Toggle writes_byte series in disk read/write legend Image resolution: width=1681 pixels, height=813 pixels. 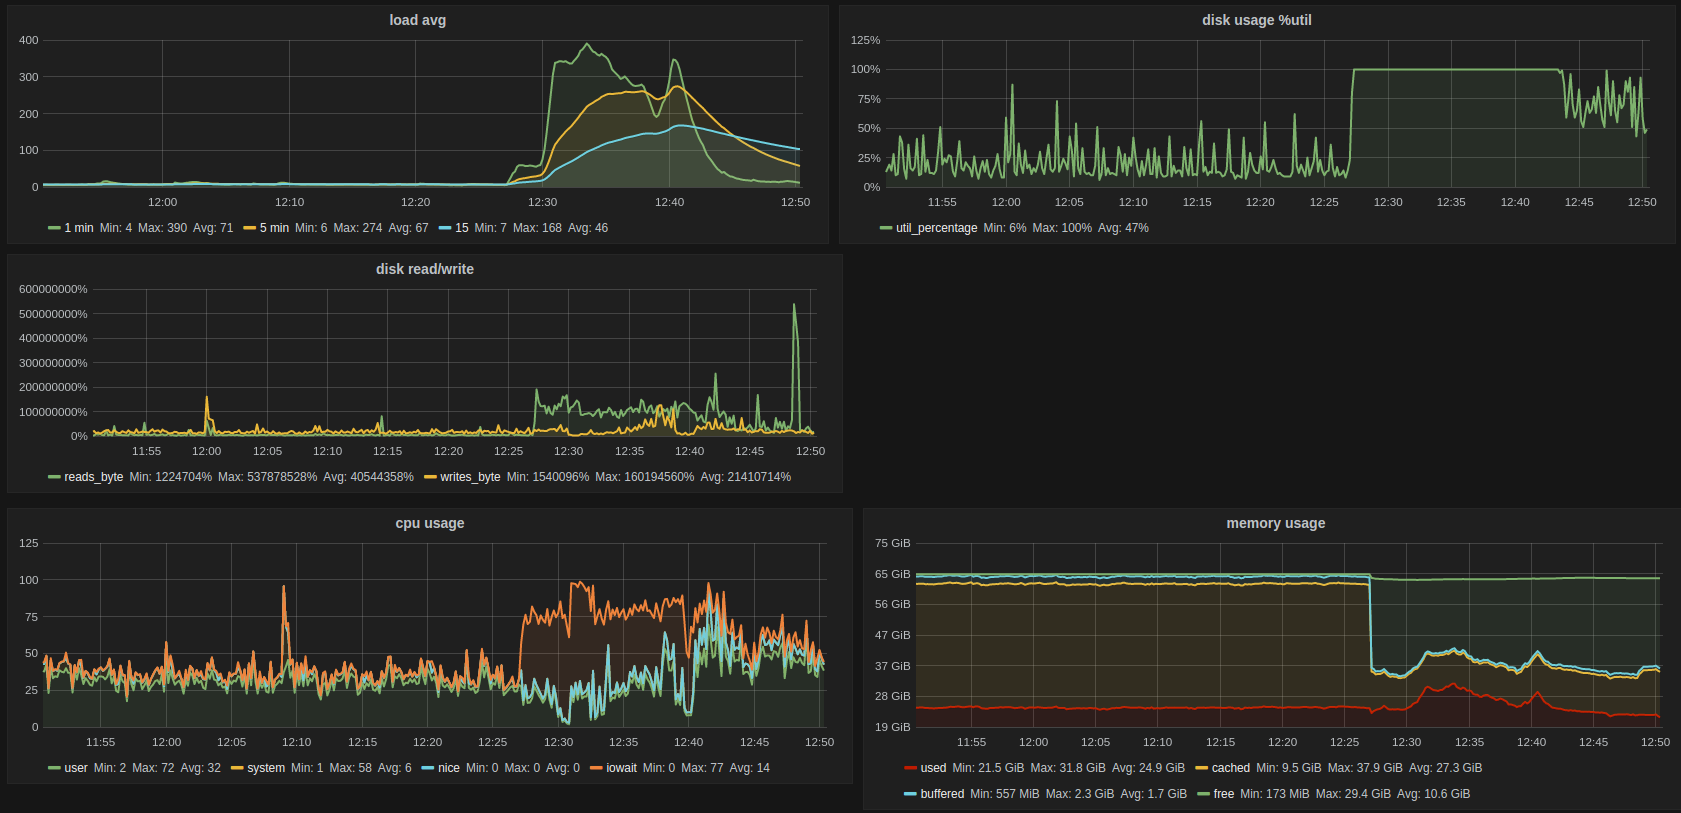470,477
